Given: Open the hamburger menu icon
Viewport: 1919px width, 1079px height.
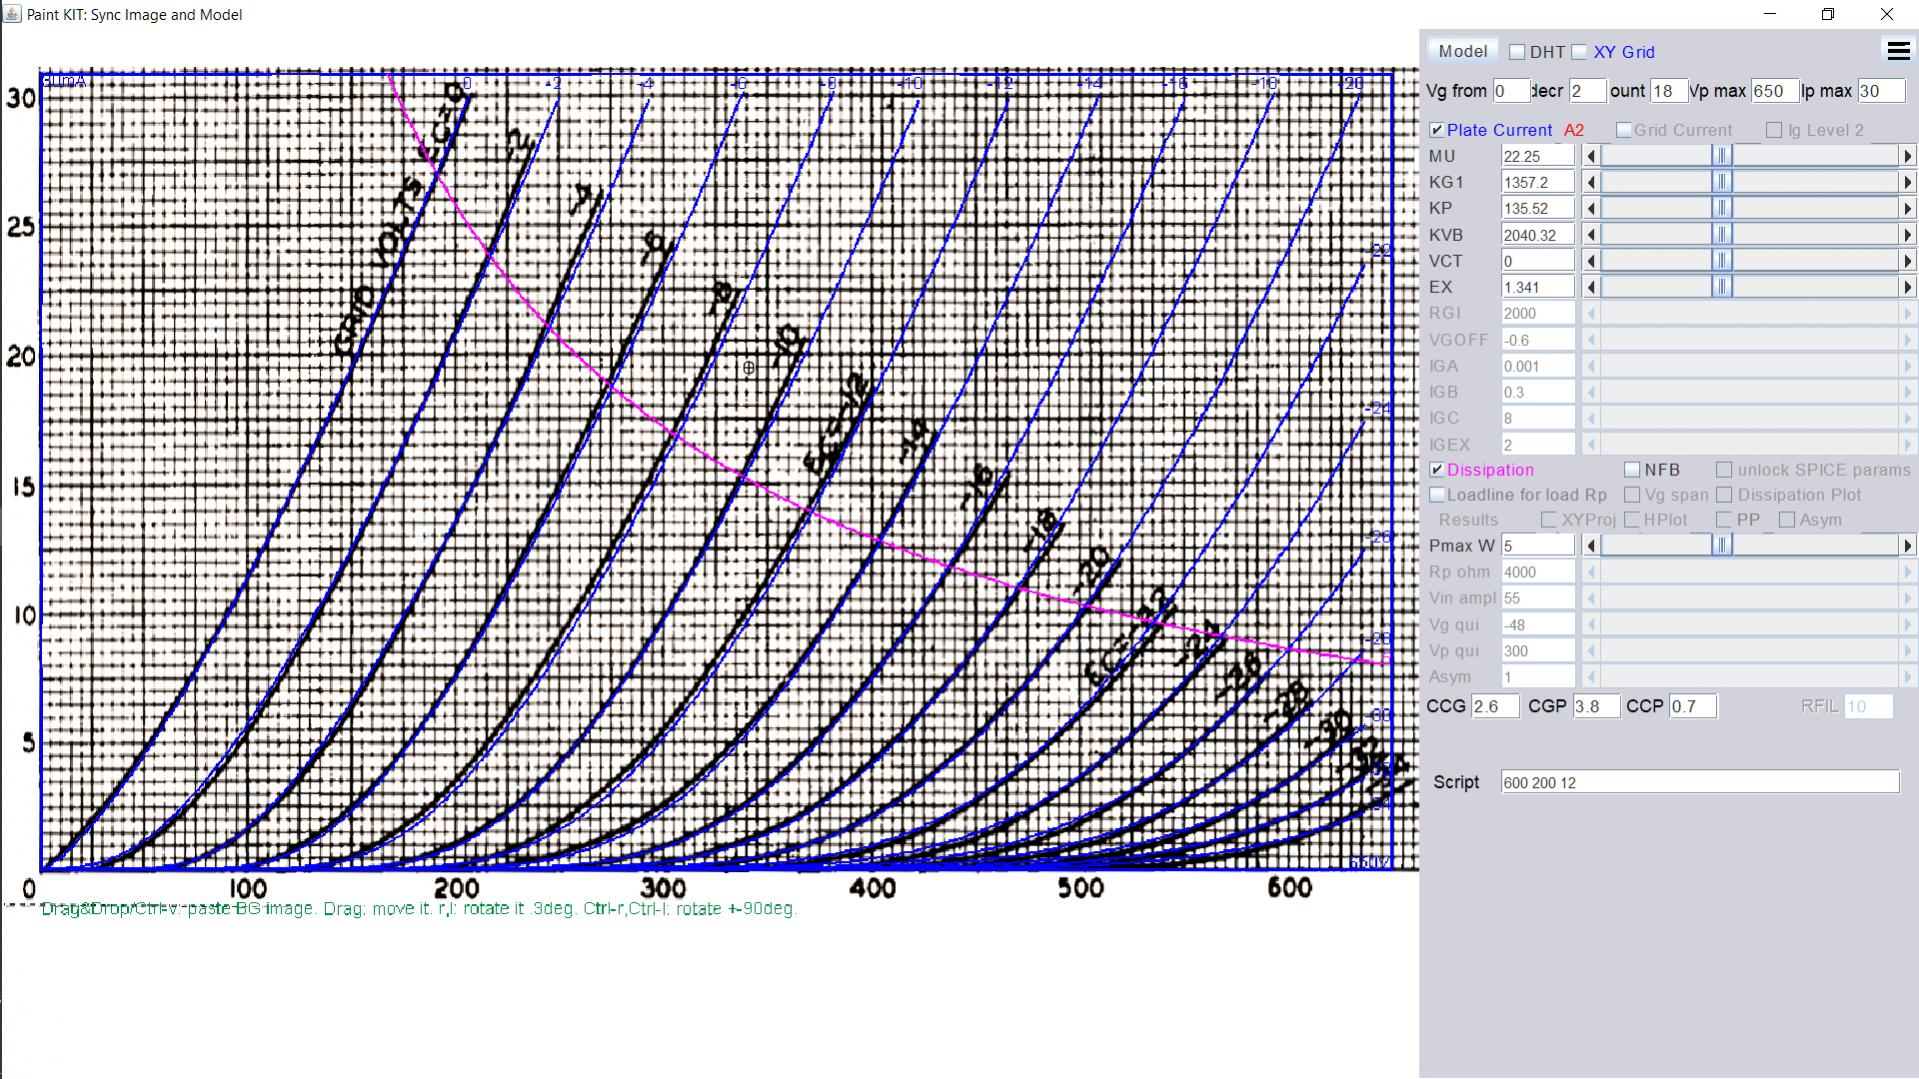Looking at the screenshot, I should point(1897,51).
